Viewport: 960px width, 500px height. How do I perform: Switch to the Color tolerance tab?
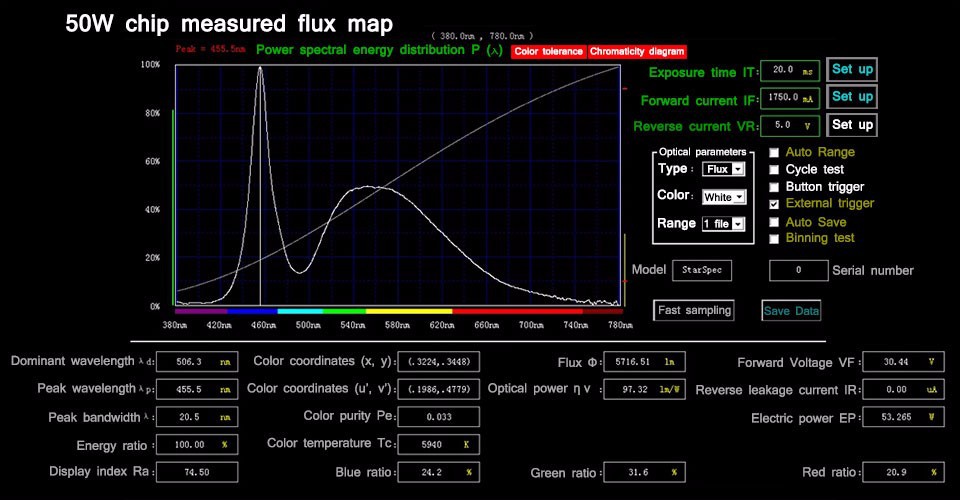(x=548, y=51)
